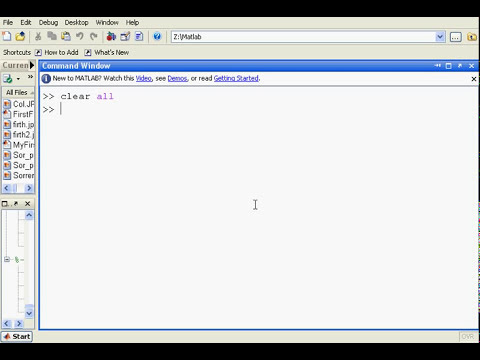Select the firth2.j file
This screenshot has height=360, width=480.
click(19, 135)
